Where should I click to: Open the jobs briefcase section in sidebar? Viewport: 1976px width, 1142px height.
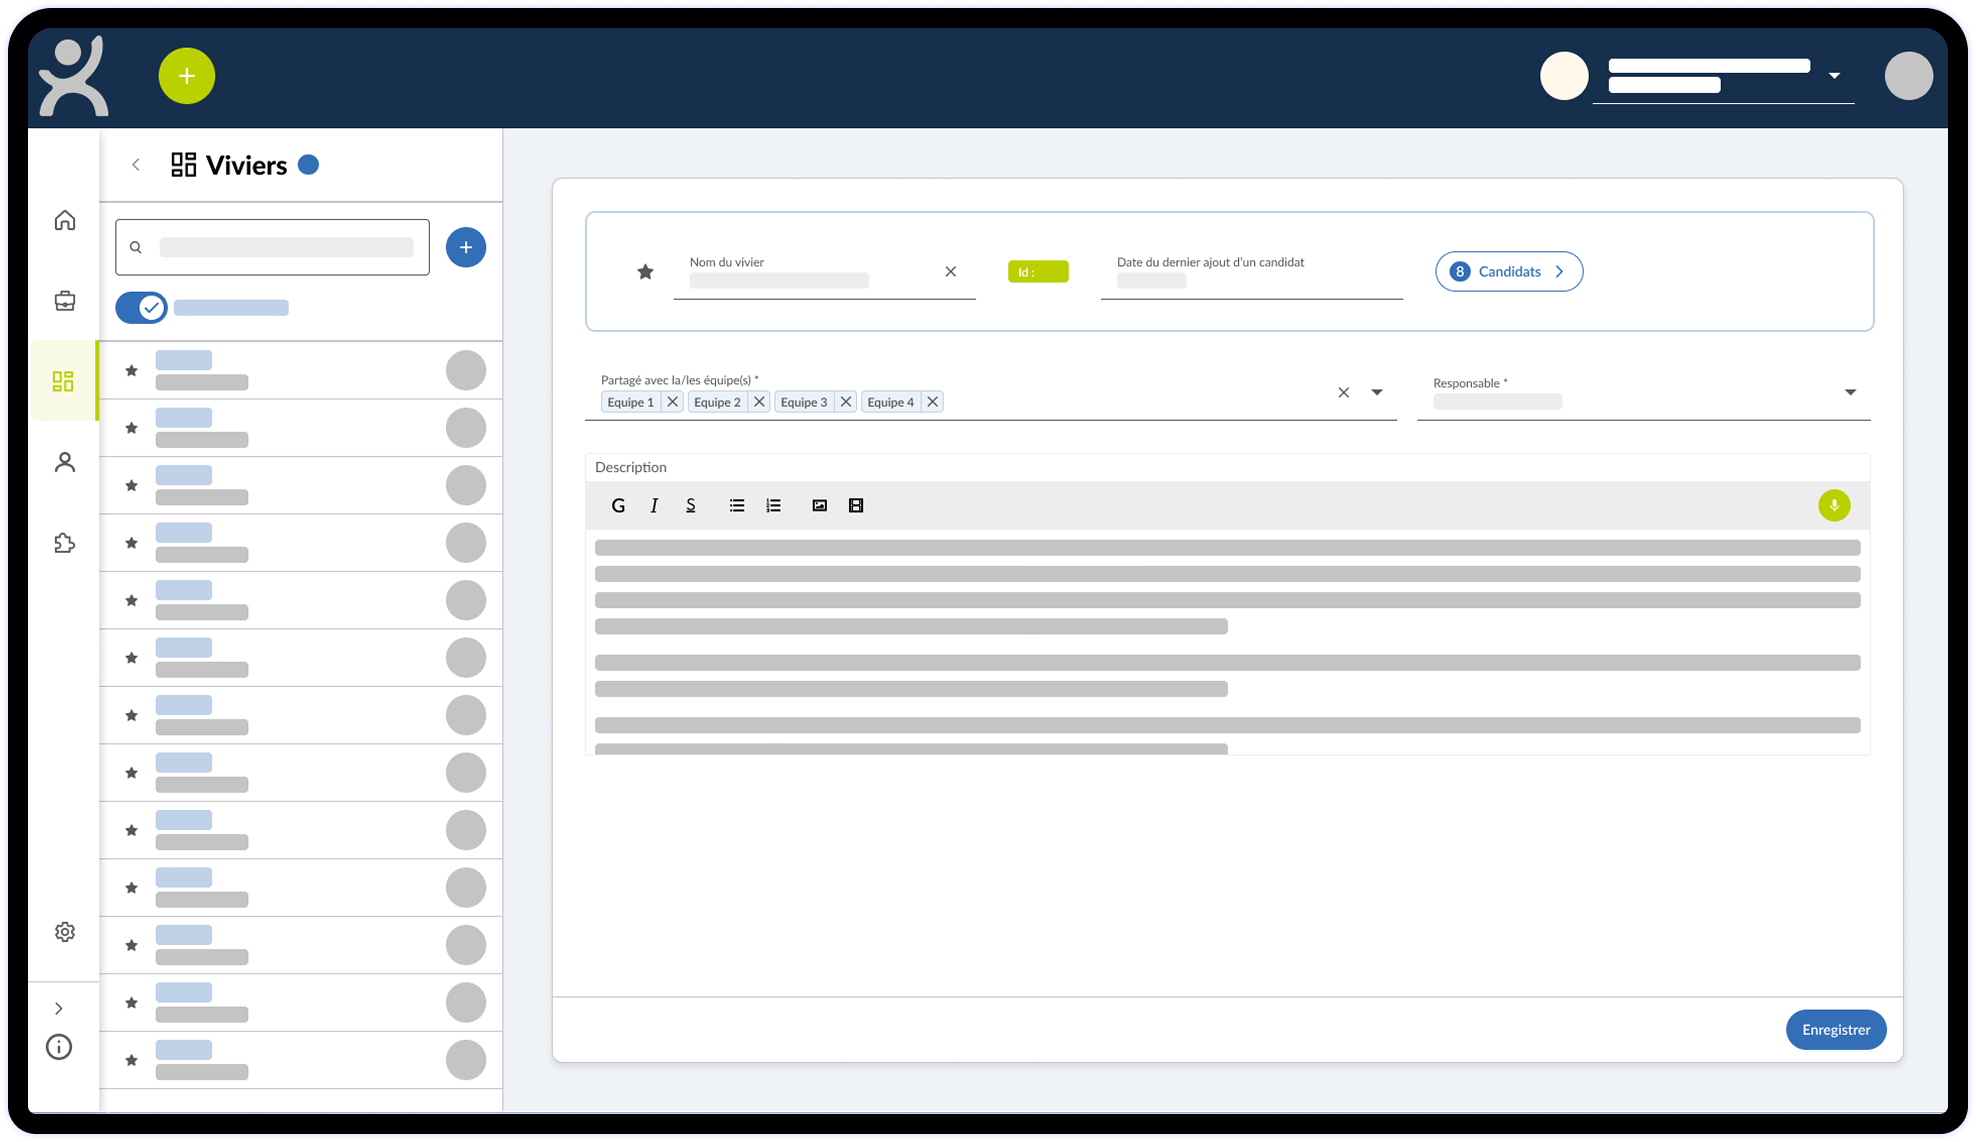coord(65,301)
